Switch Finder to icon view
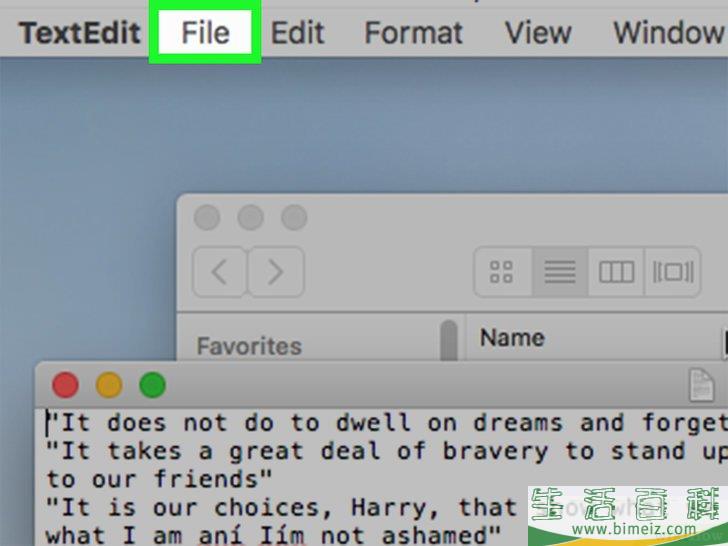Screen dimensions: 728x546 coord(502,272)
